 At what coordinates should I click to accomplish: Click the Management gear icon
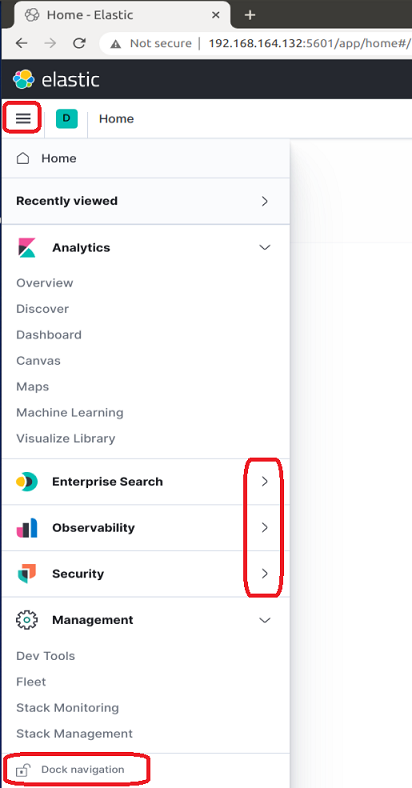[x=26, y=620]
